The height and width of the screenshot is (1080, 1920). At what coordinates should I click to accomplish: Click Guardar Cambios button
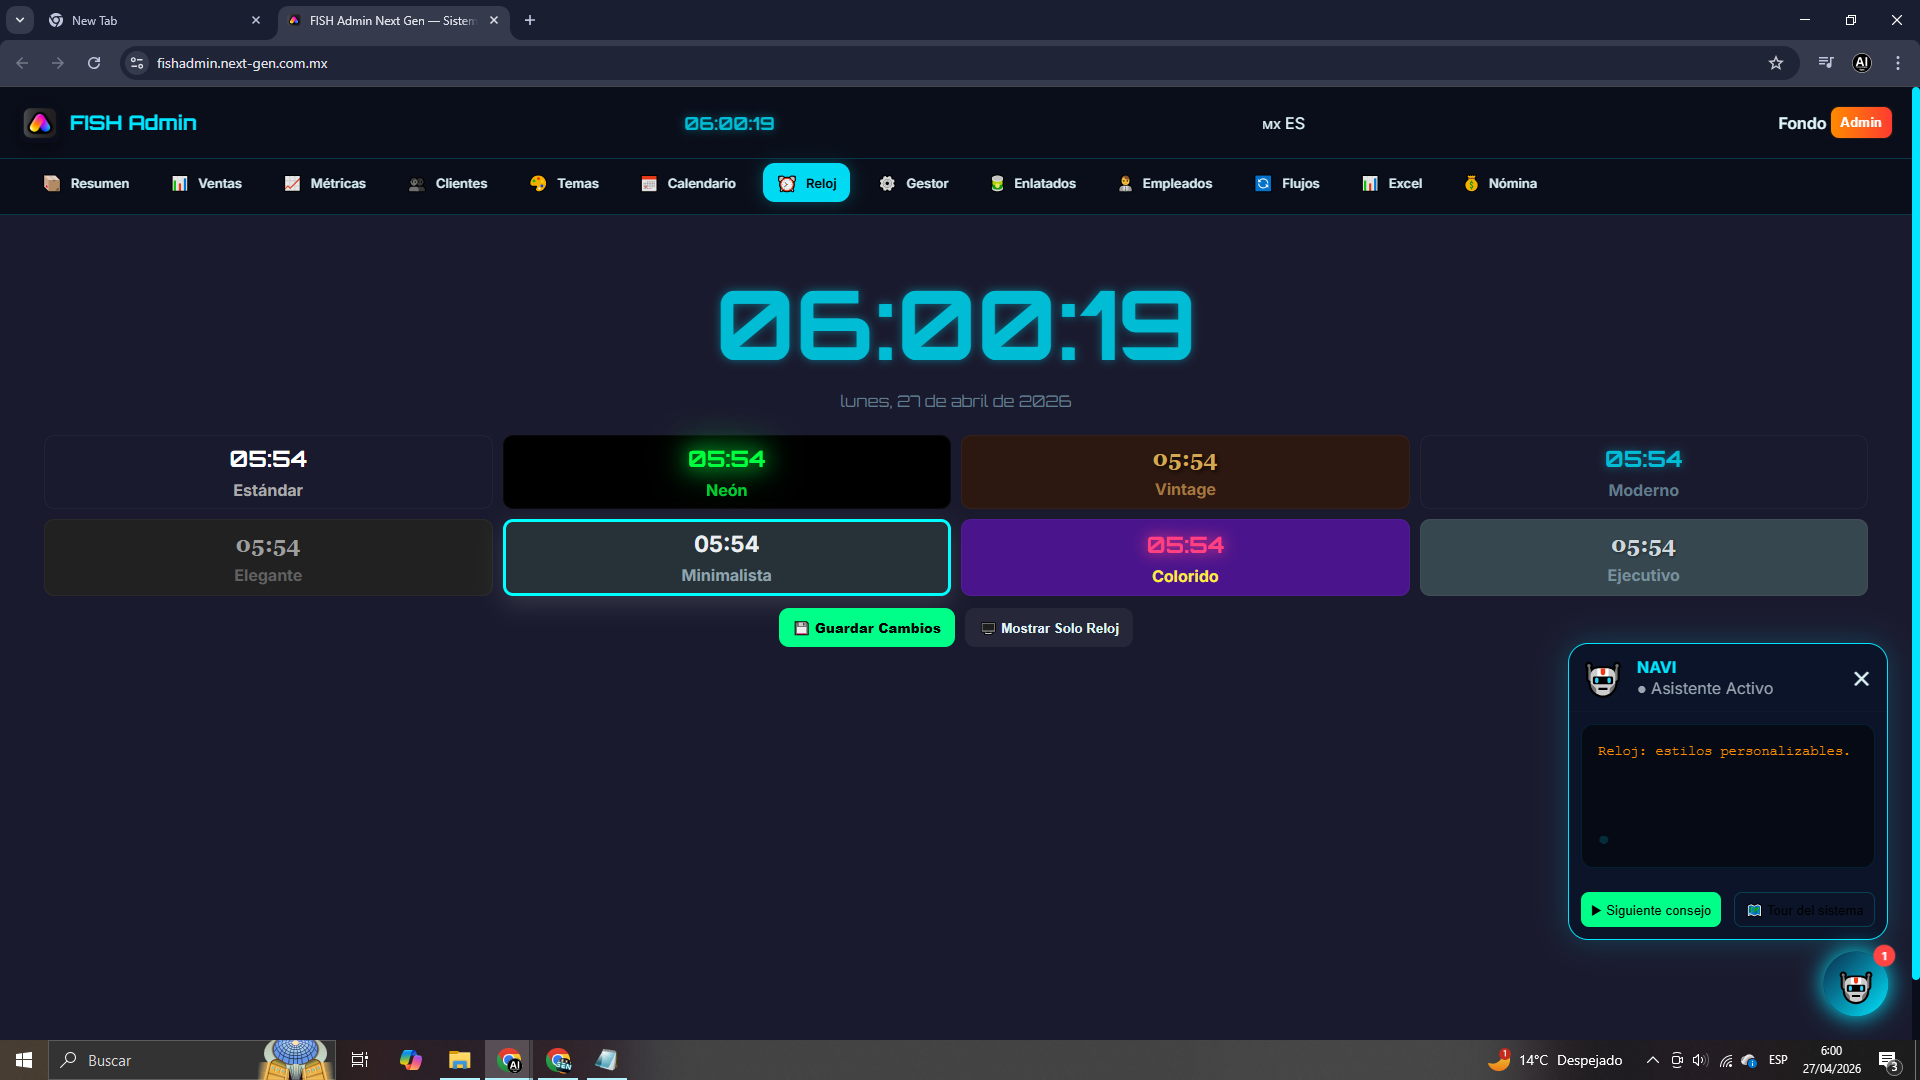(866, 628)
